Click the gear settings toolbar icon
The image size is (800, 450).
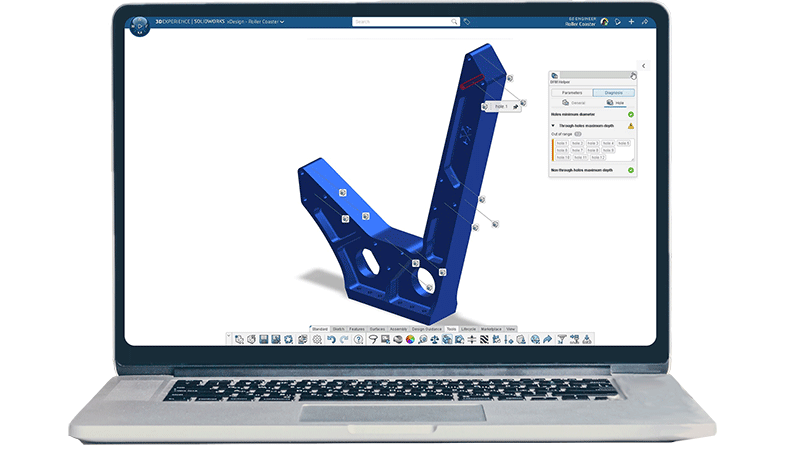pos(317,339)
